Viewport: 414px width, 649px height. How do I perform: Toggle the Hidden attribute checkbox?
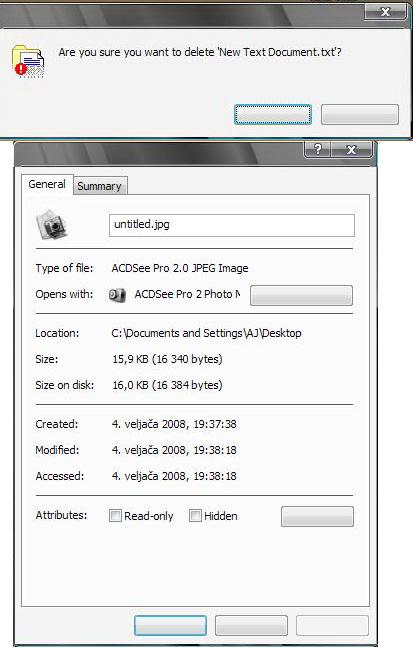(195, 516)
